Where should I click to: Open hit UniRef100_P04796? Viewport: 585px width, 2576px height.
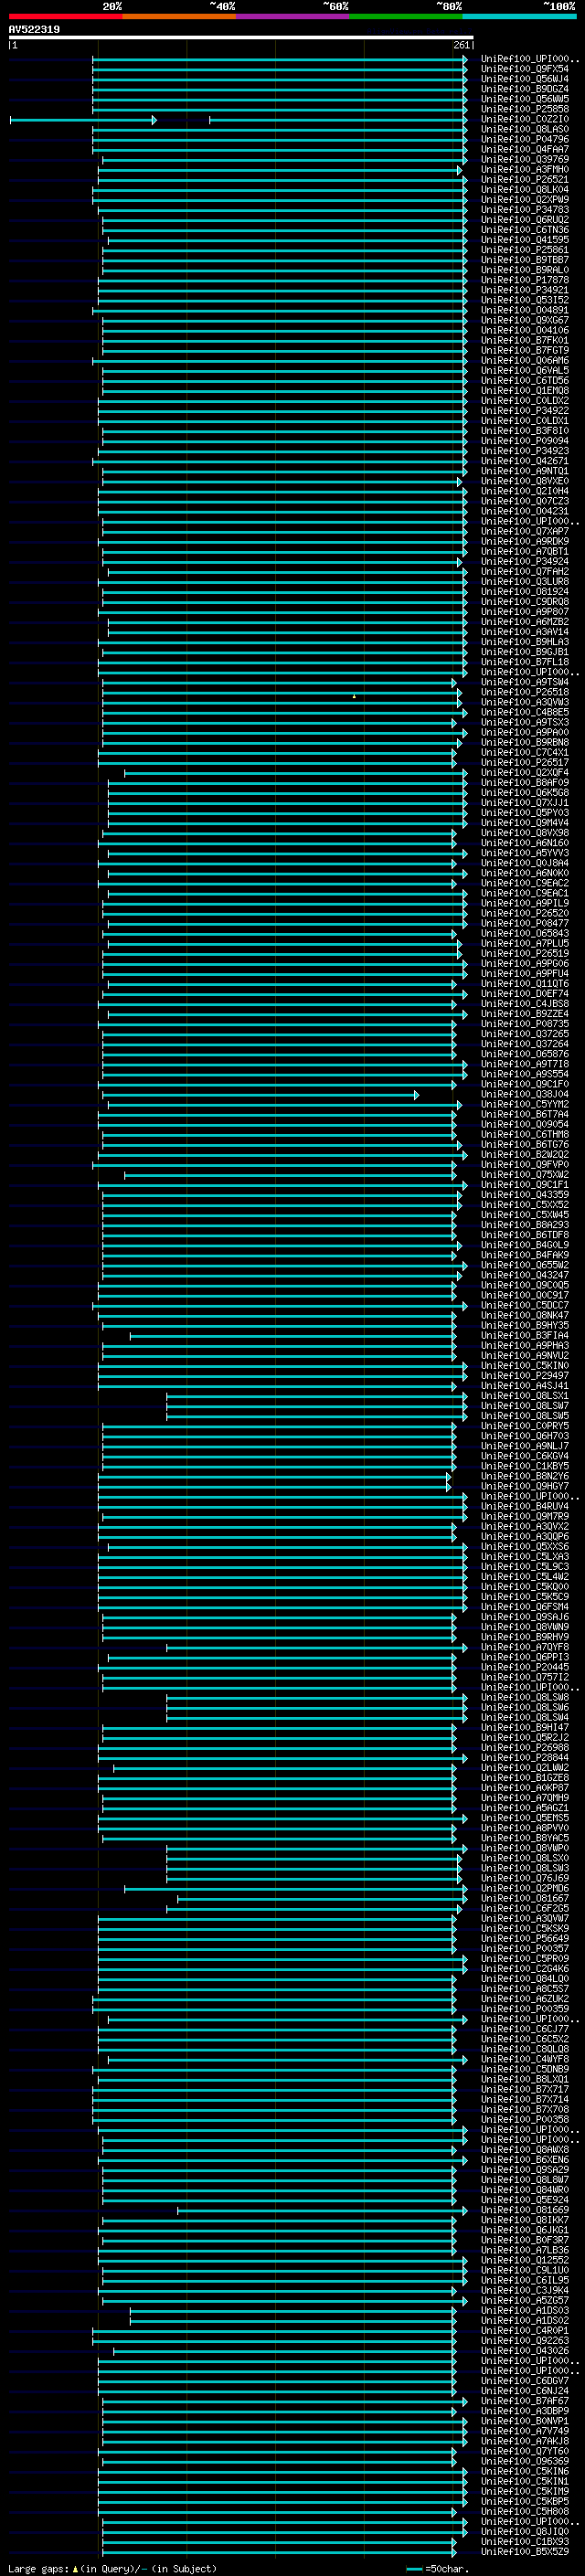coord(525,139)
